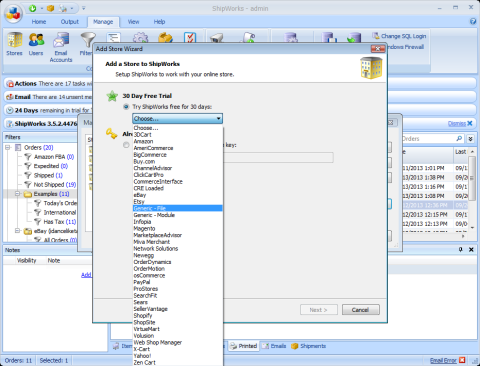Open the Help ribbon tab
Screen dimensions: 480x366
click(x=159, y=22)
